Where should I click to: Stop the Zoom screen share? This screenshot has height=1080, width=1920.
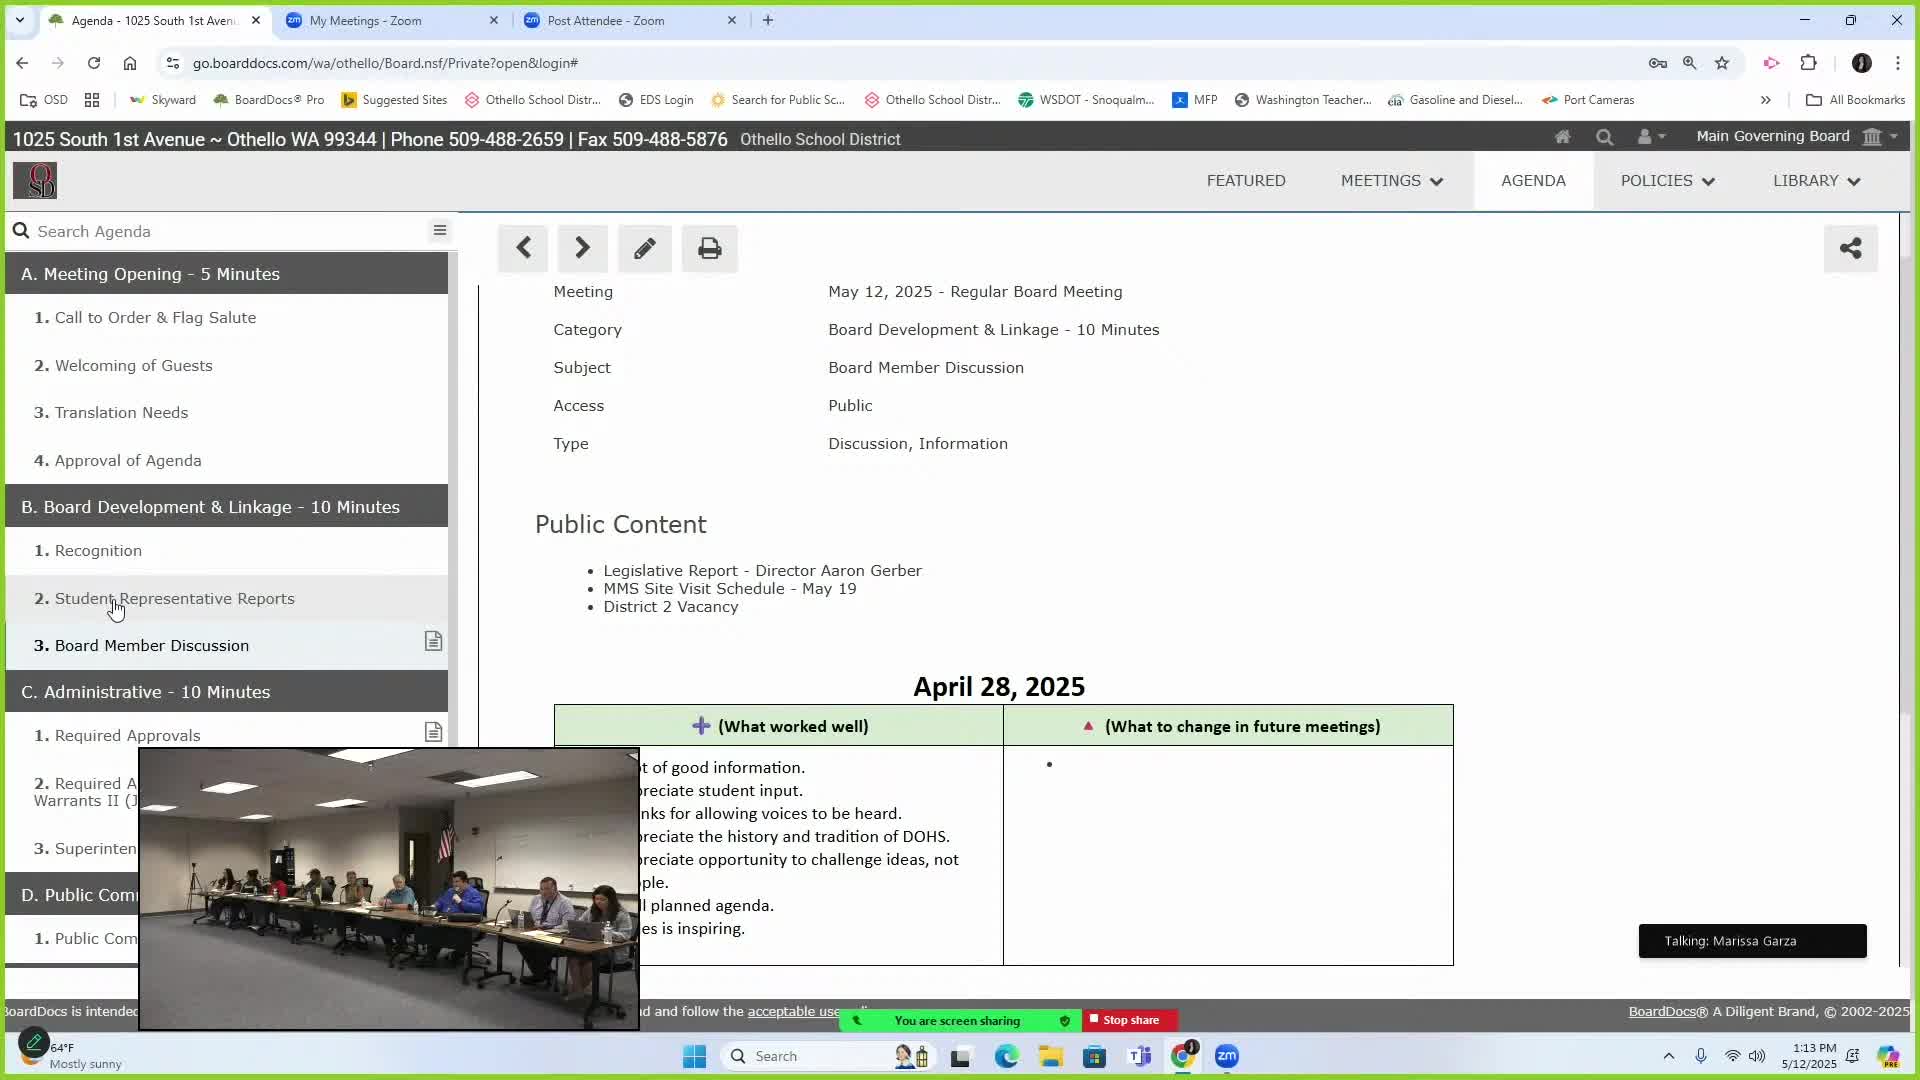[1130, 1020]
